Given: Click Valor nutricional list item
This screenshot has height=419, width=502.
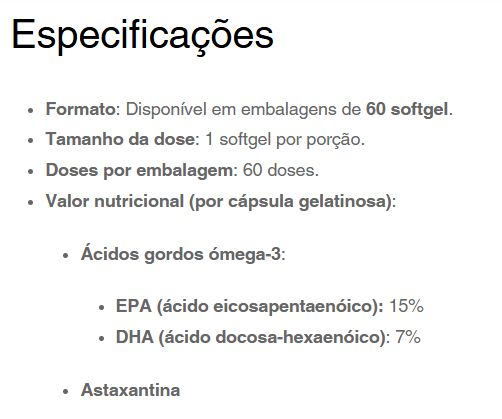Looking at the screenshot, I should (x=221, y=202).
